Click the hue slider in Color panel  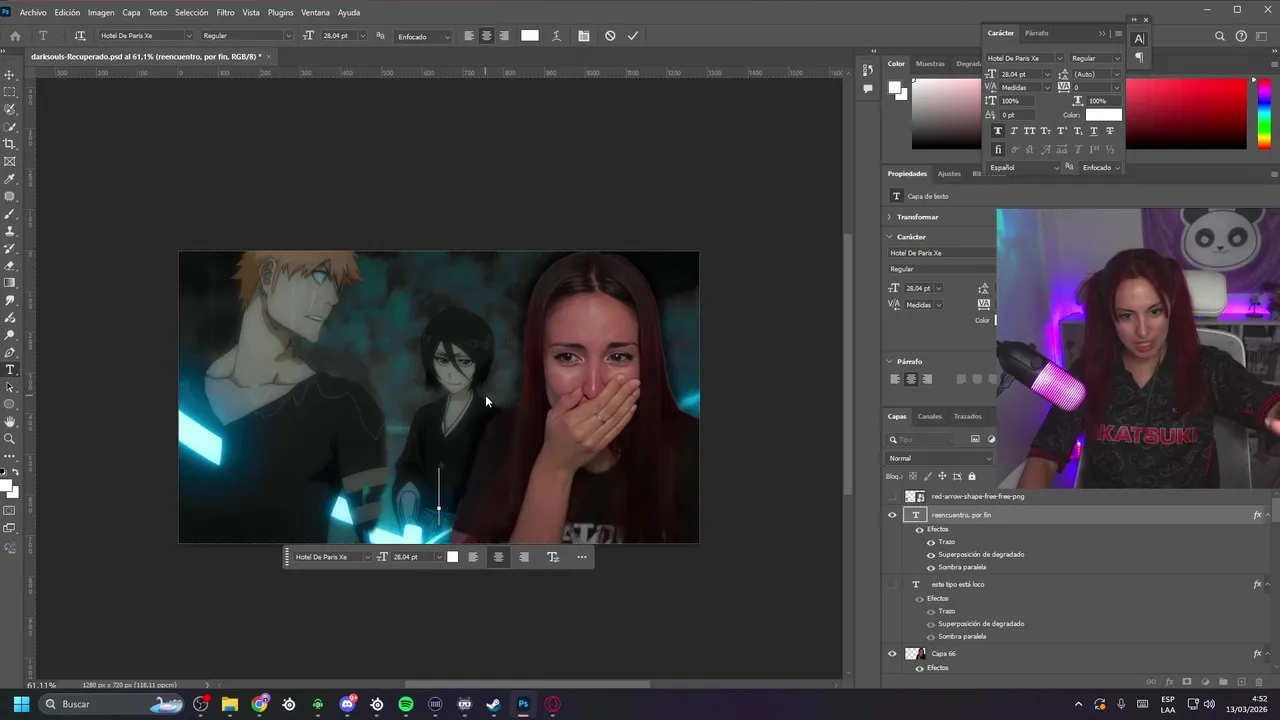[1263, 113]
